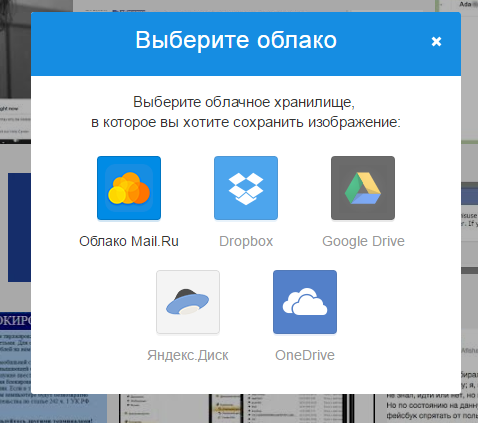
Task: Click the Облако Mail.Ru text label
Action: (x=129, y=241)
